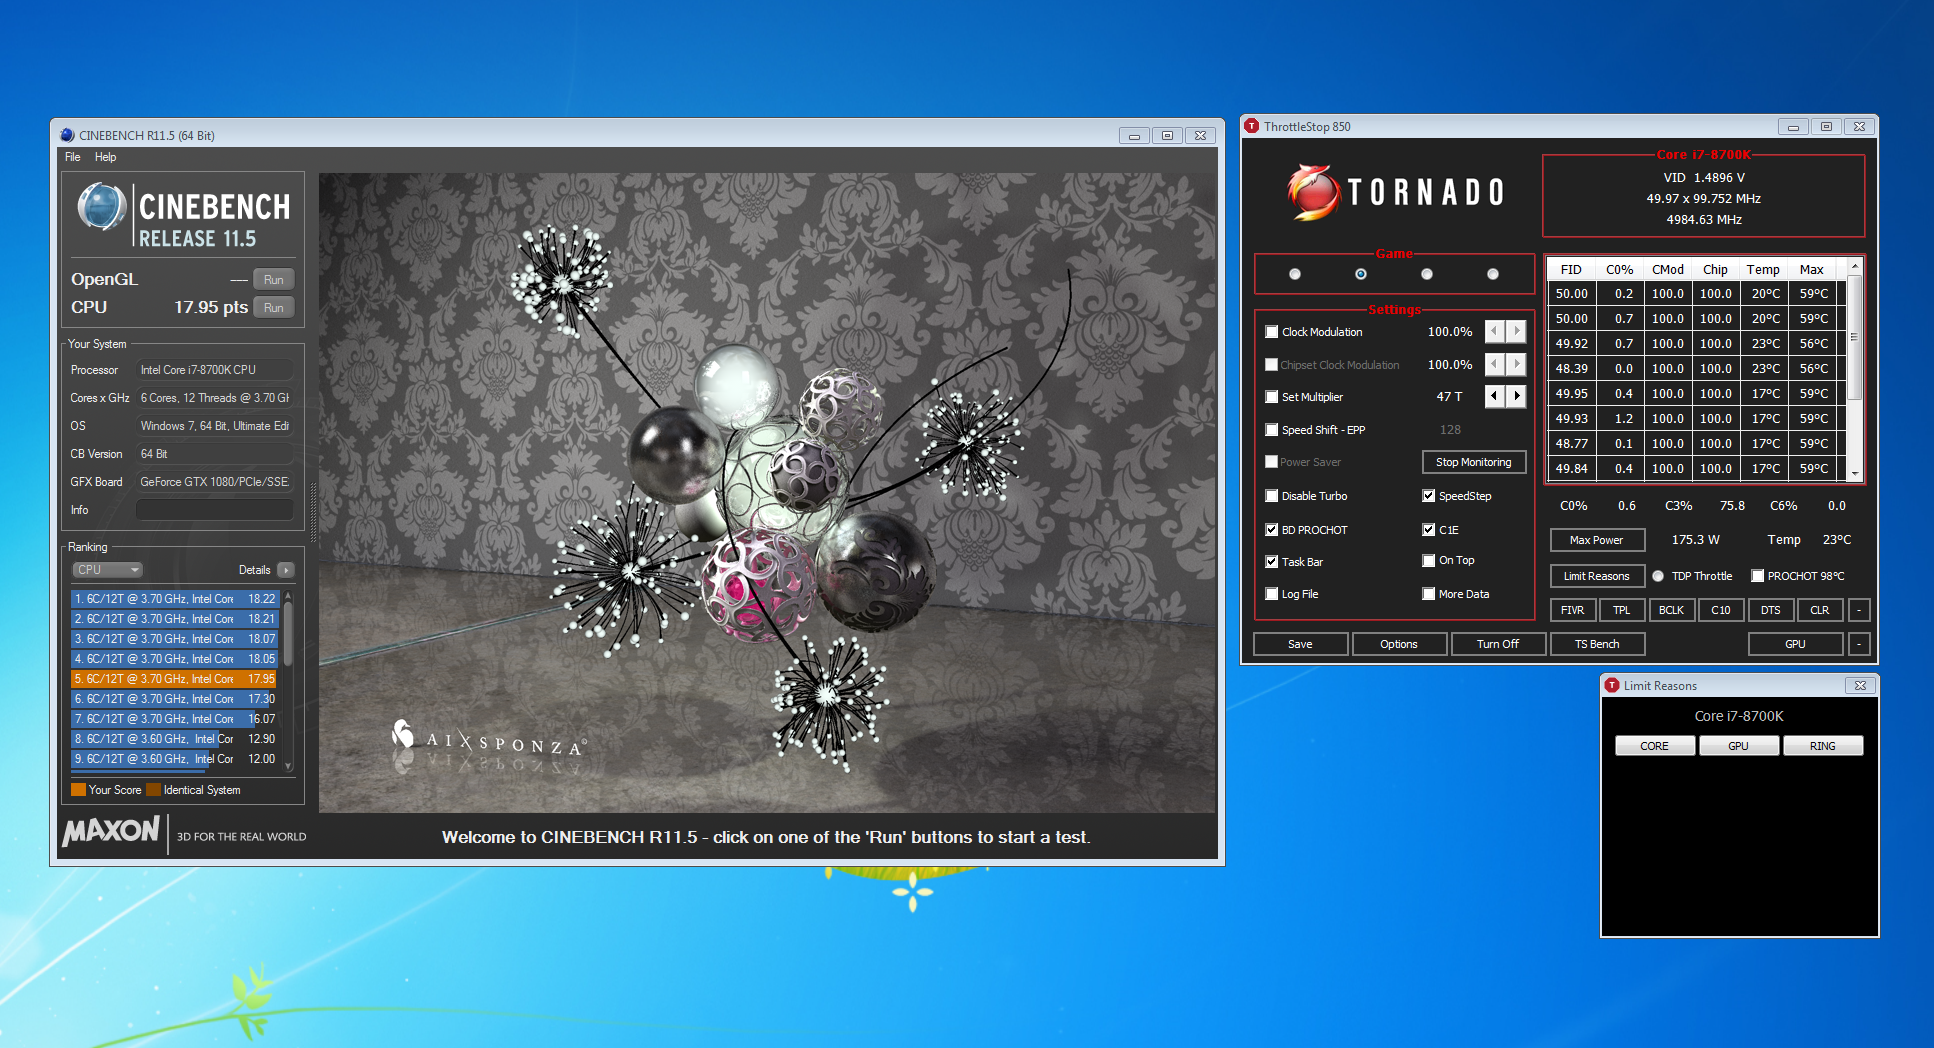Viewport: 1934px width, 1048px height.
Task: Increase Set Multiplier with right arrow
Action: pos(1517,396)
